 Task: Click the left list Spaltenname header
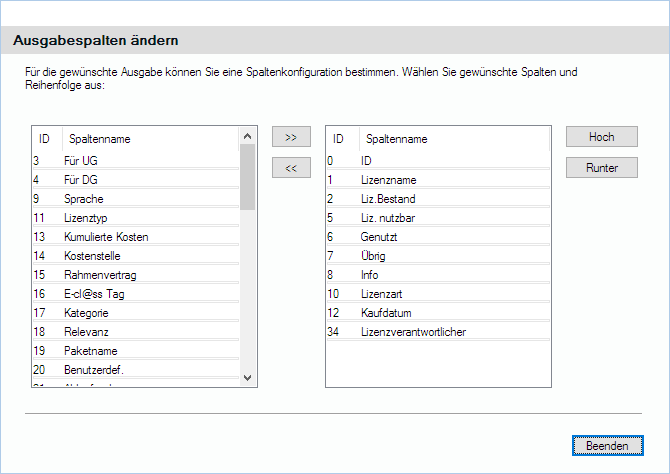150,139
